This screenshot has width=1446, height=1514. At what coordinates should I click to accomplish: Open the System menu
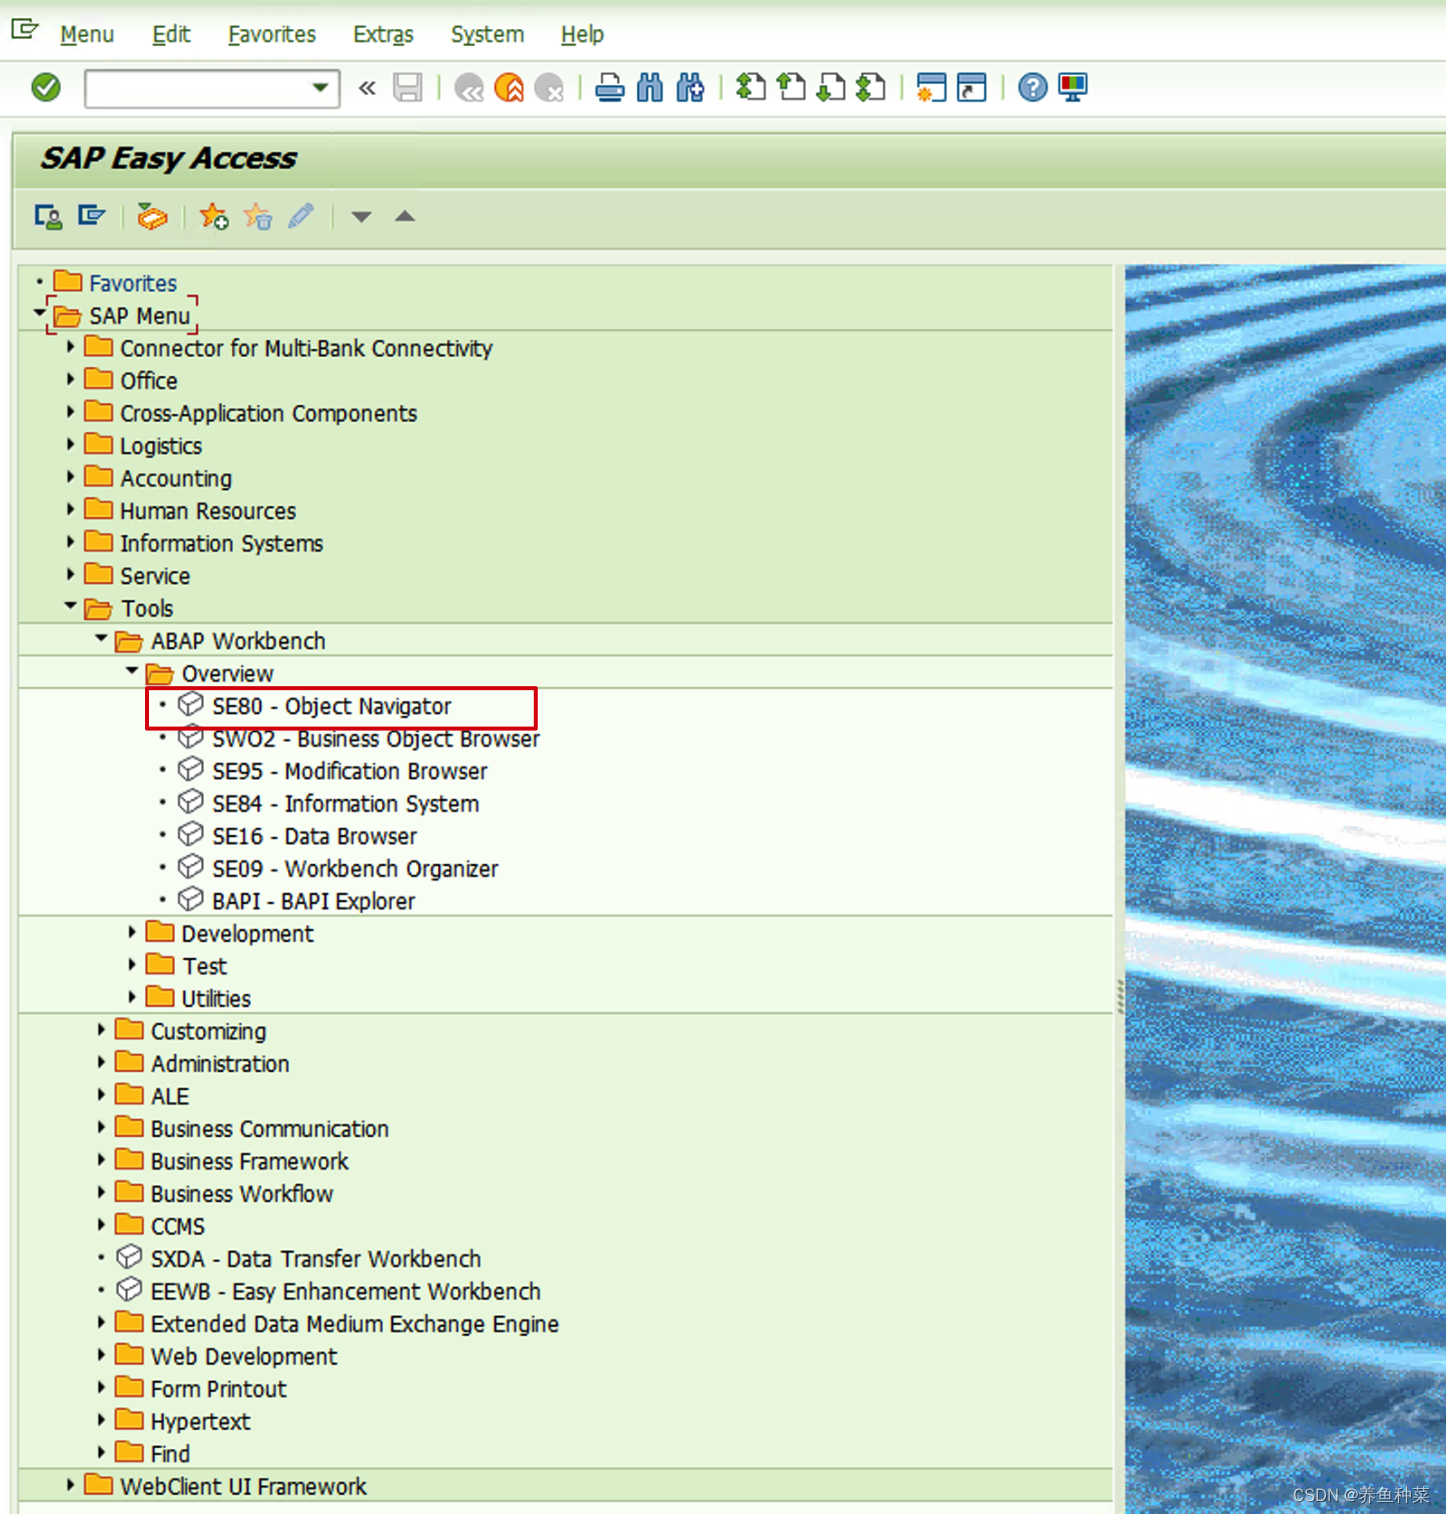(487, 34)
